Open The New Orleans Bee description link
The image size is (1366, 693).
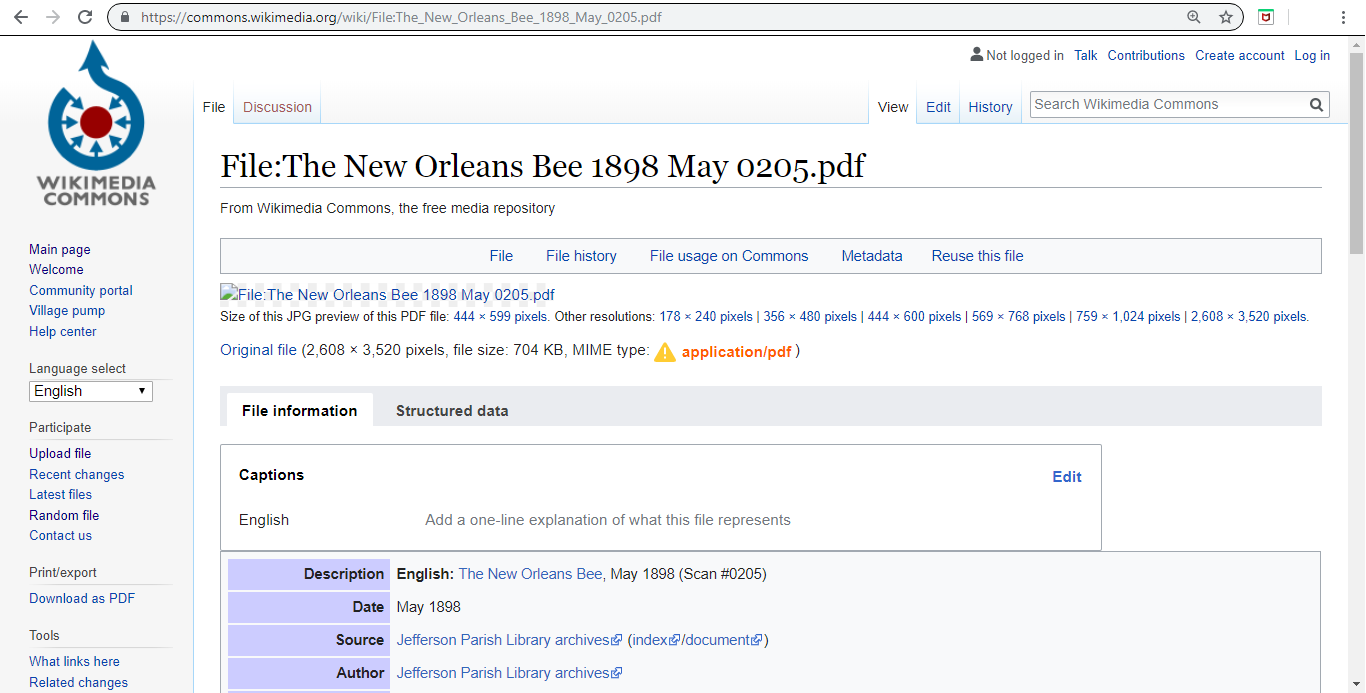pos(530,574)
